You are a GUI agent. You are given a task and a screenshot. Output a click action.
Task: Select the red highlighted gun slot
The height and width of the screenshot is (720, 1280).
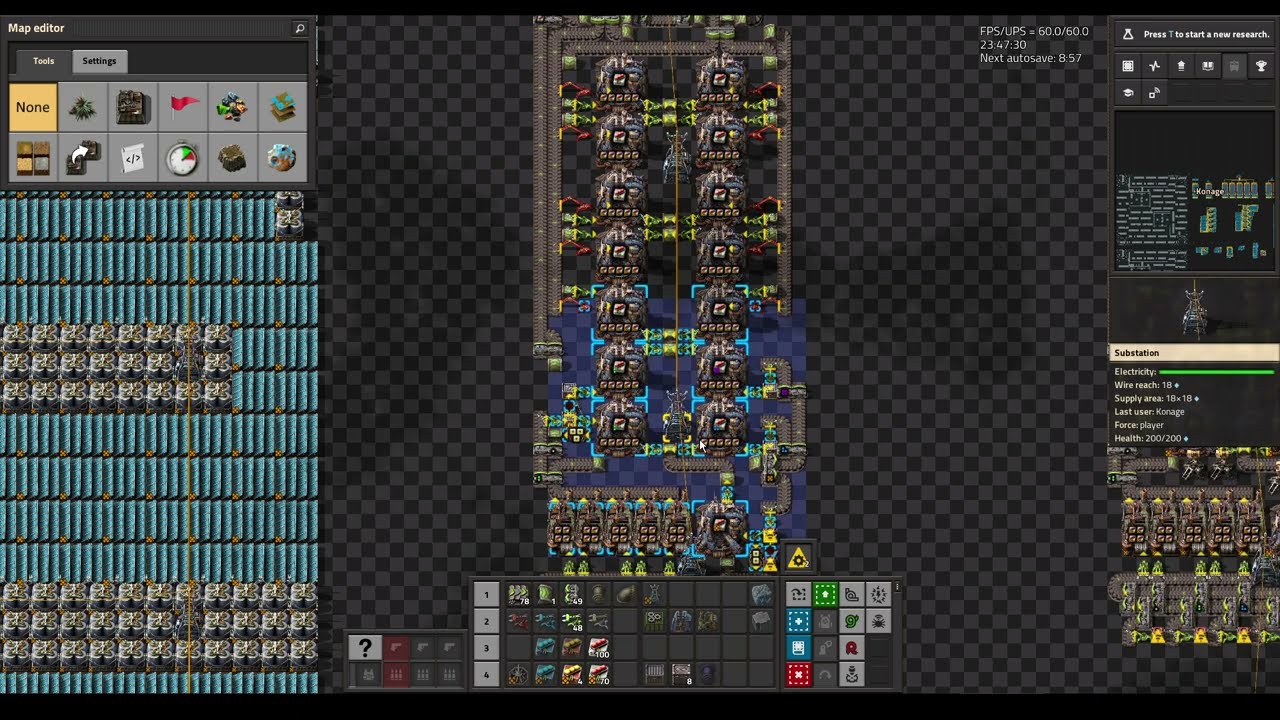[x=396, y=648]
